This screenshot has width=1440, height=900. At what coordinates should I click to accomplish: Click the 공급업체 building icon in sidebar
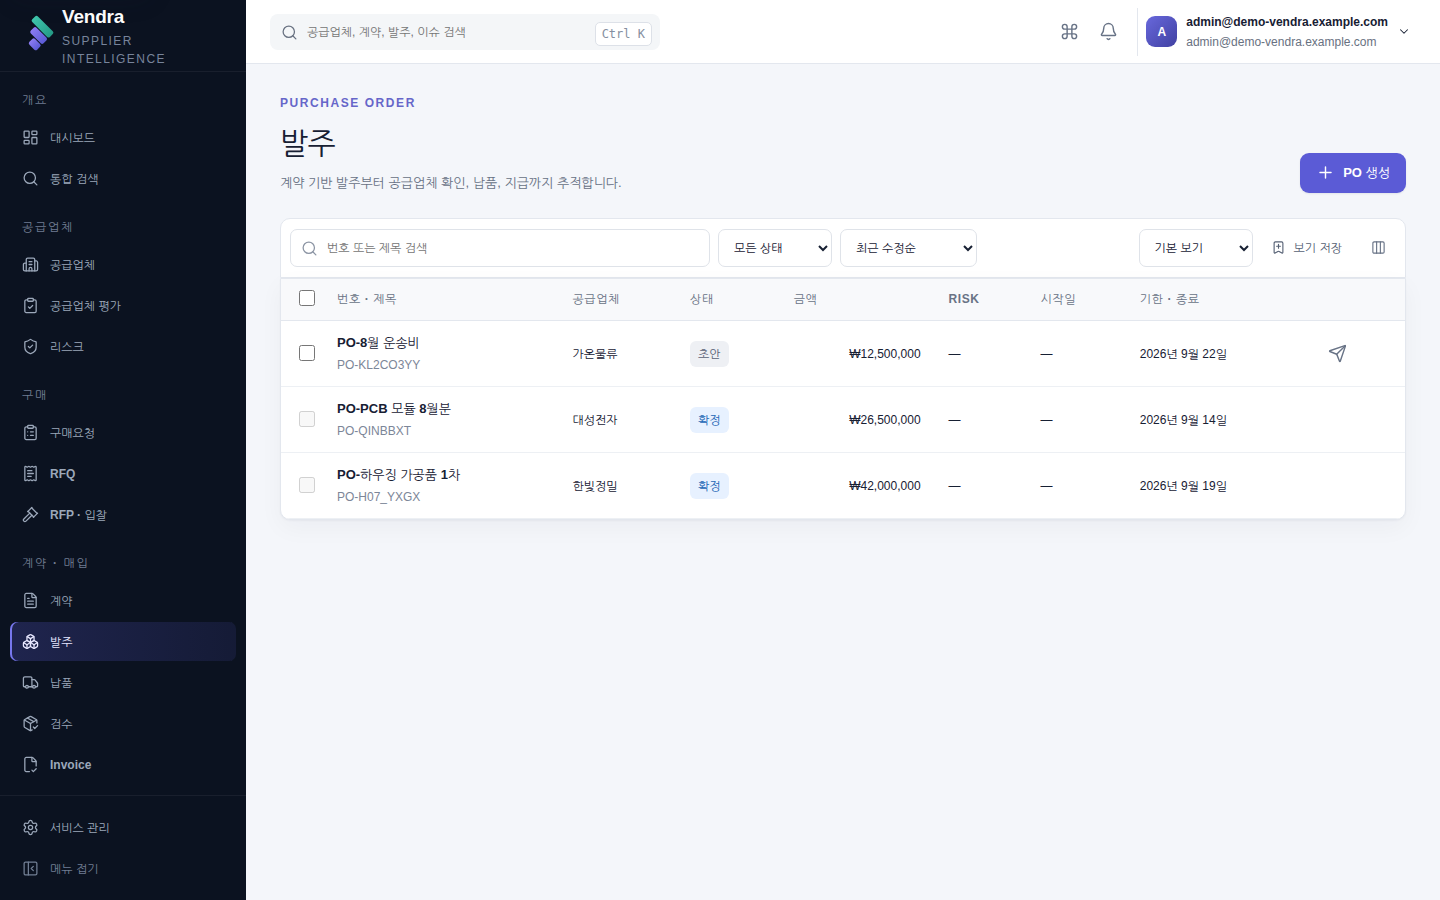point(30,264)
